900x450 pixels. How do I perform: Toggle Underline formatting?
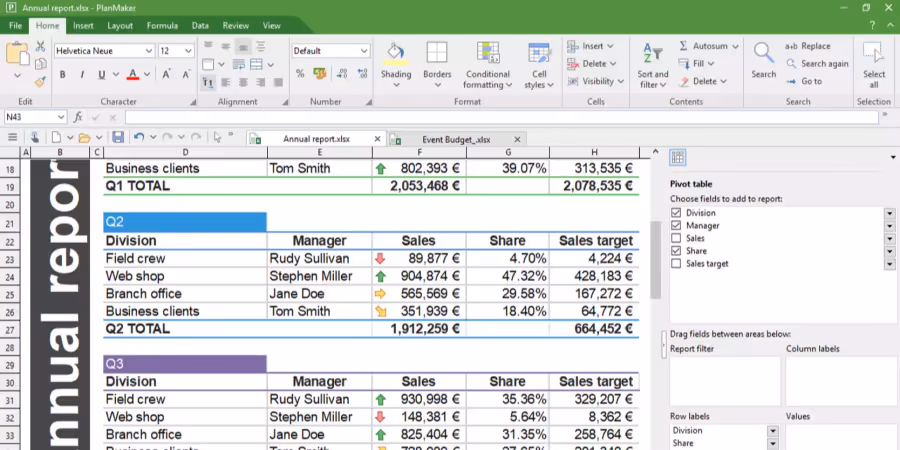click(x=102, y=74)
